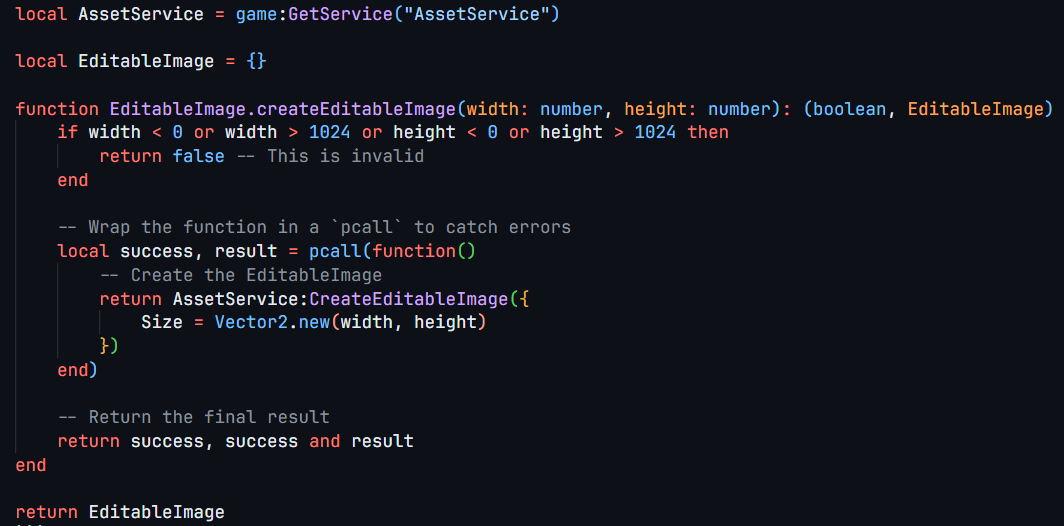Click the then keyword
Viewport: 1064px width, 526px height.
pyautogui.click(x=708, y=132)
